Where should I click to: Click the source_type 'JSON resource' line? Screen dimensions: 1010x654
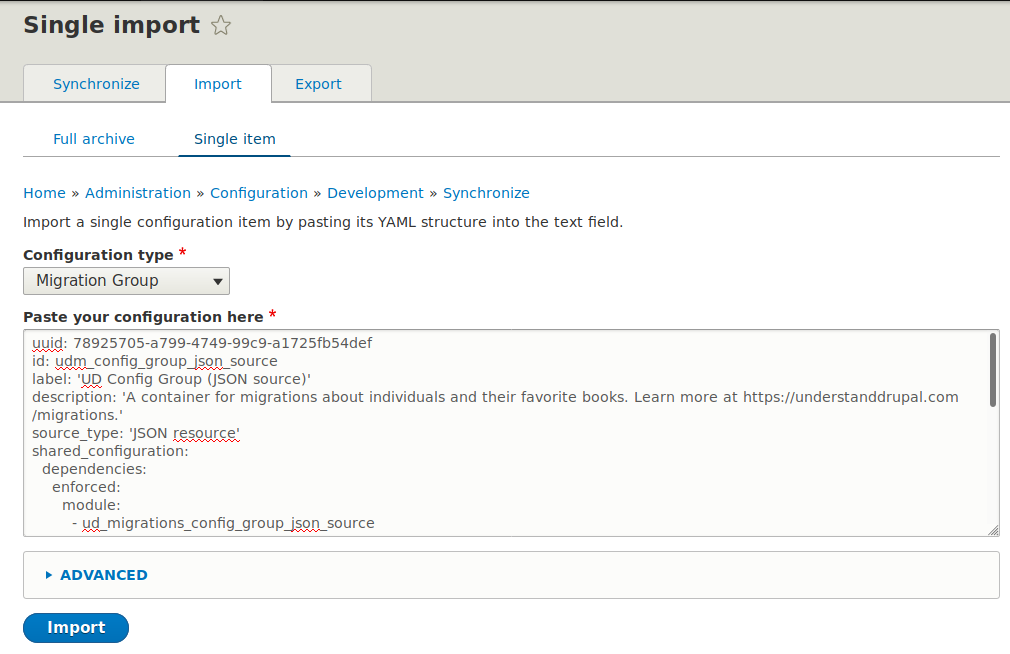136,433
